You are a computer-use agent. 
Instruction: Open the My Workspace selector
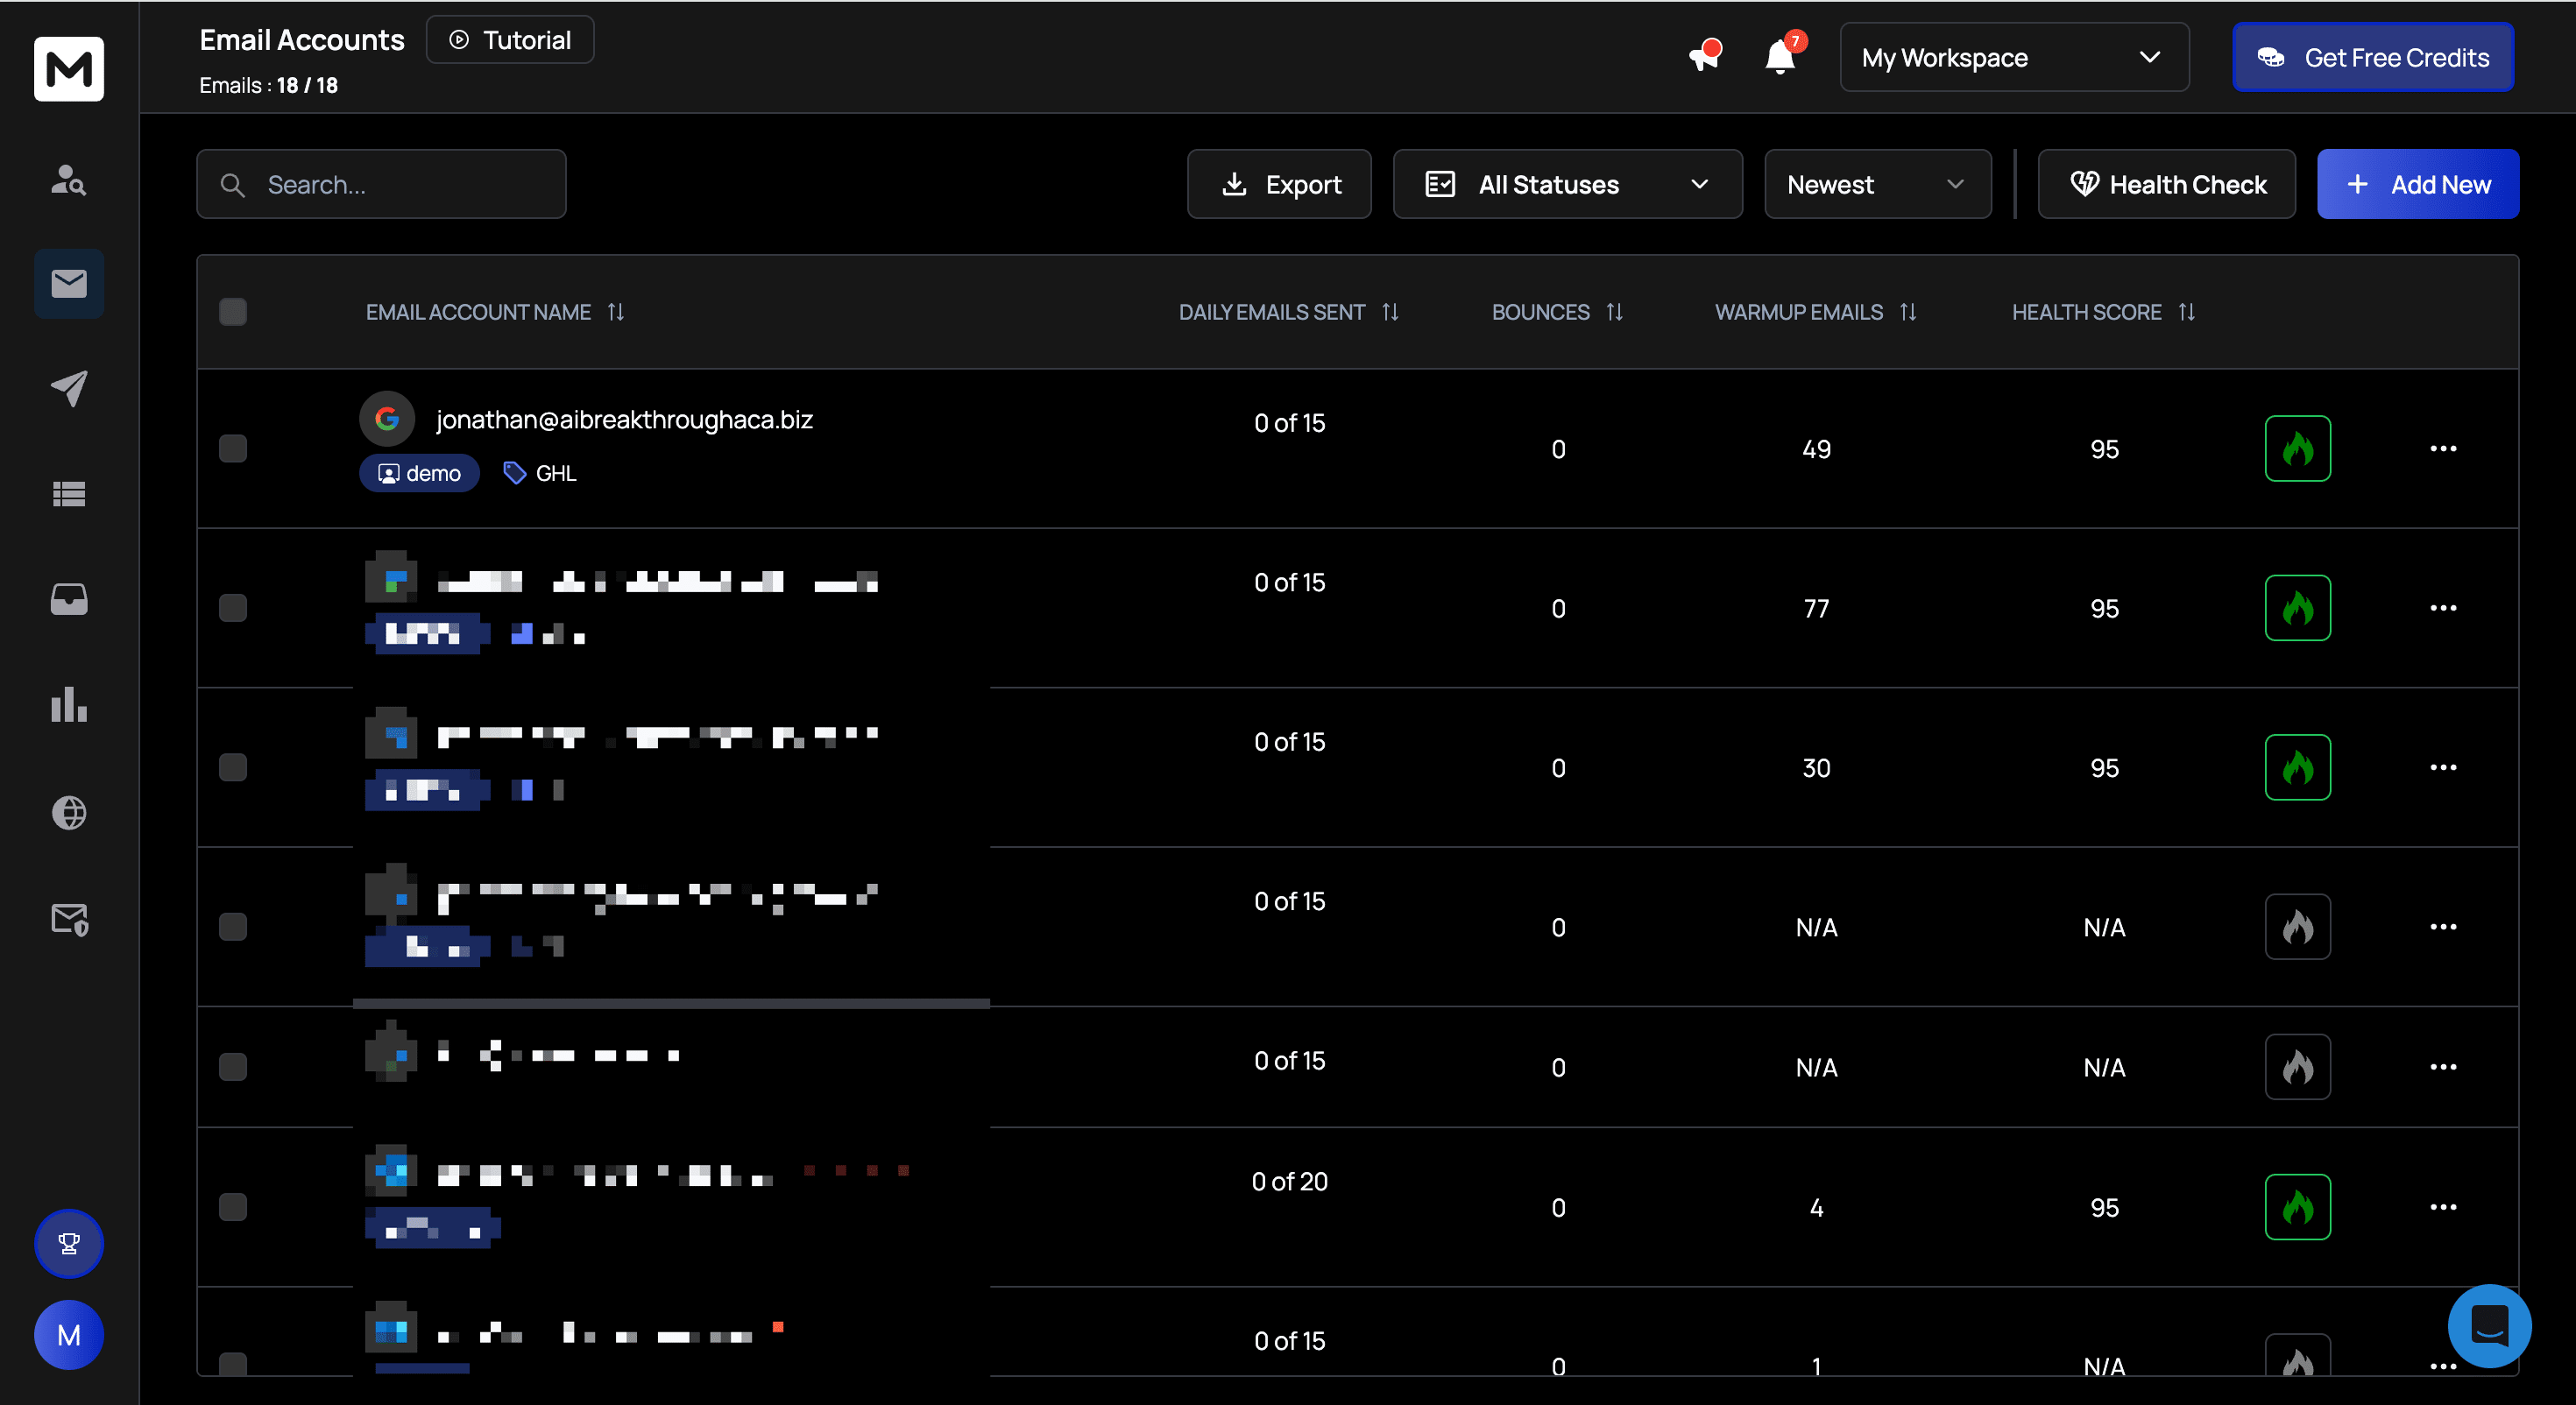tap(2013, 58)
